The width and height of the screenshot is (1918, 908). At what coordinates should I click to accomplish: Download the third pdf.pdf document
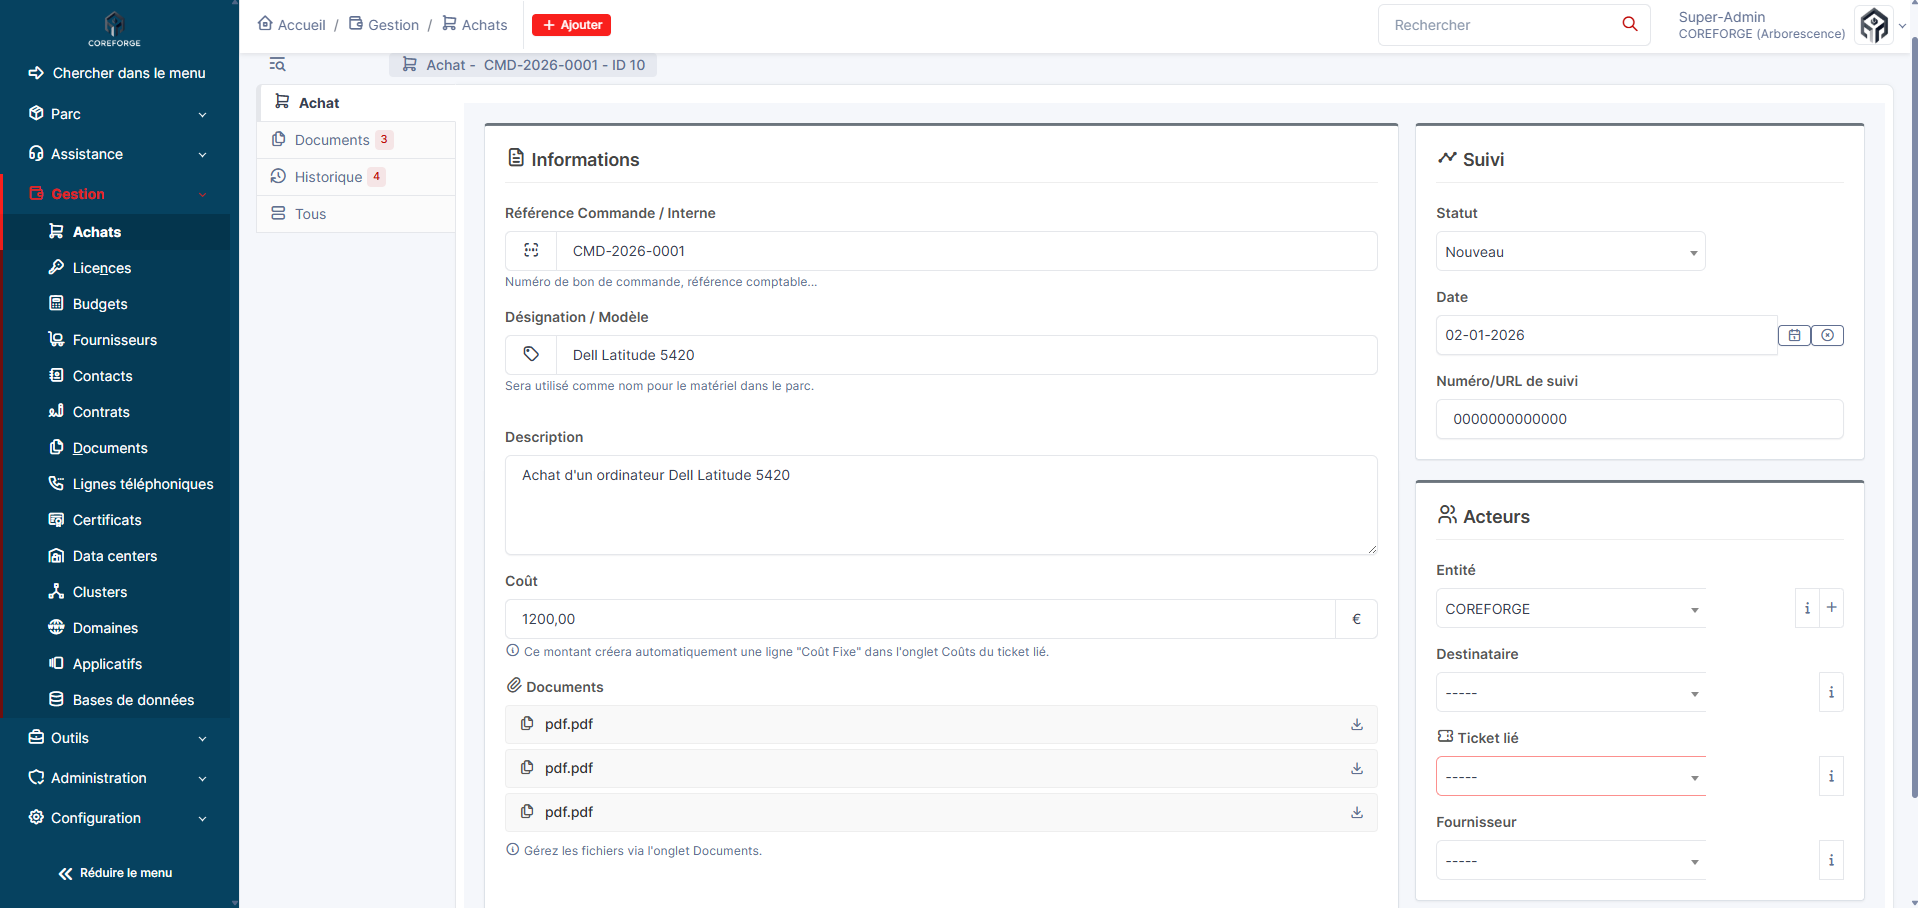1356,812
